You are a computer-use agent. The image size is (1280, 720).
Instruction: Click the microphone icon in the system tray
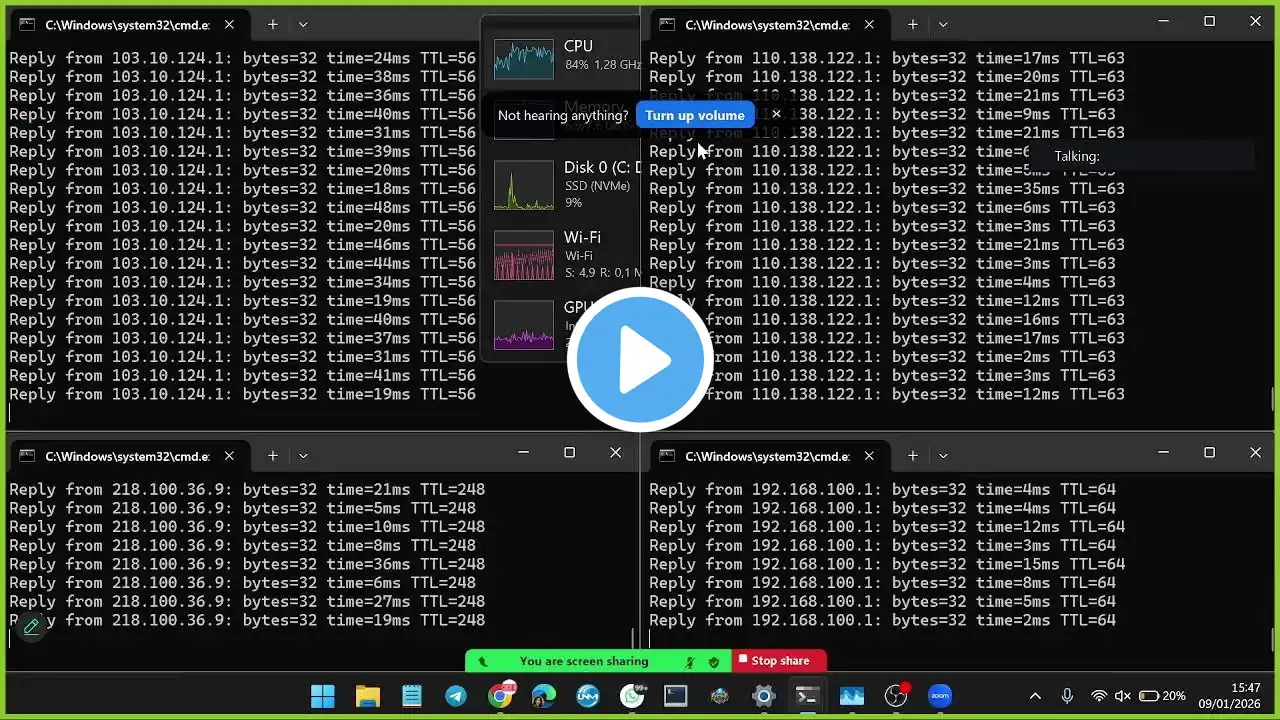(x=1067, y=696)
